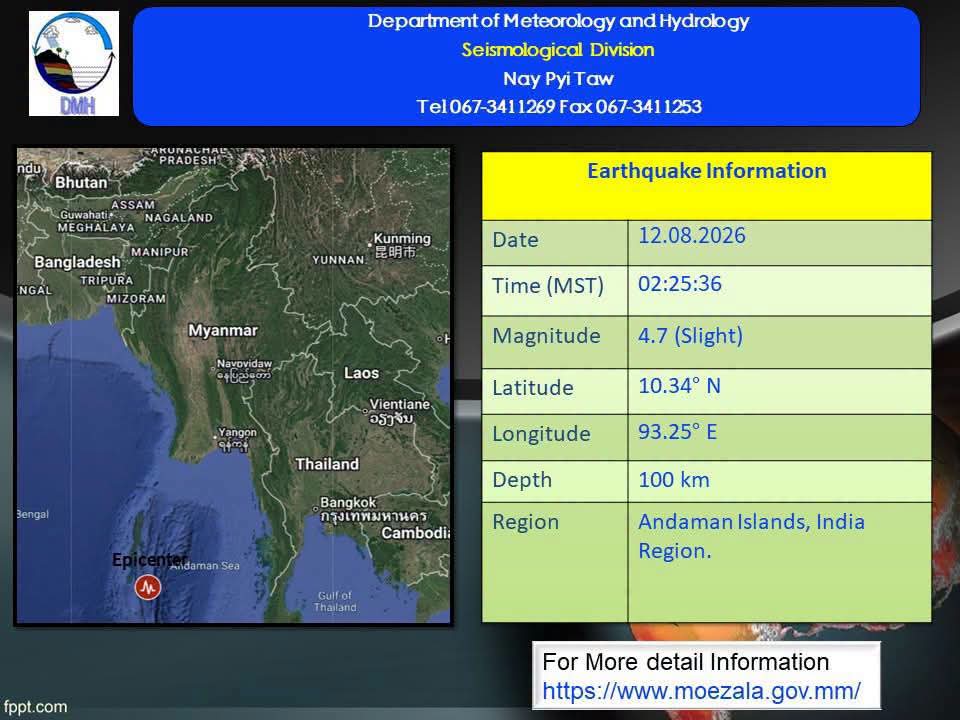This screenshot has width=960, height=720.
Task: Click the Nay Pyi Taw text
Action: [558, 79]
